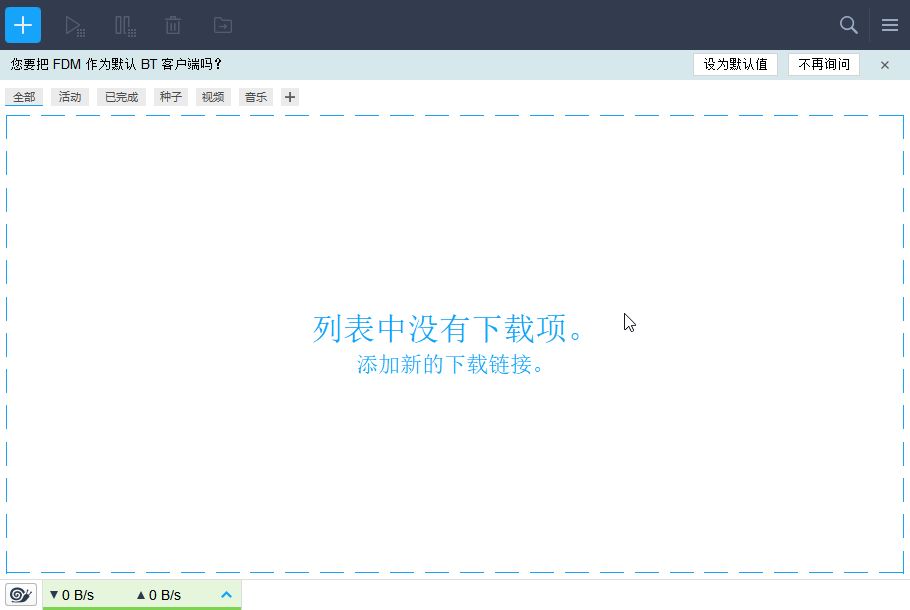
Task: Click the download speed 0 B/s indicator
Action: click(72, 595)
